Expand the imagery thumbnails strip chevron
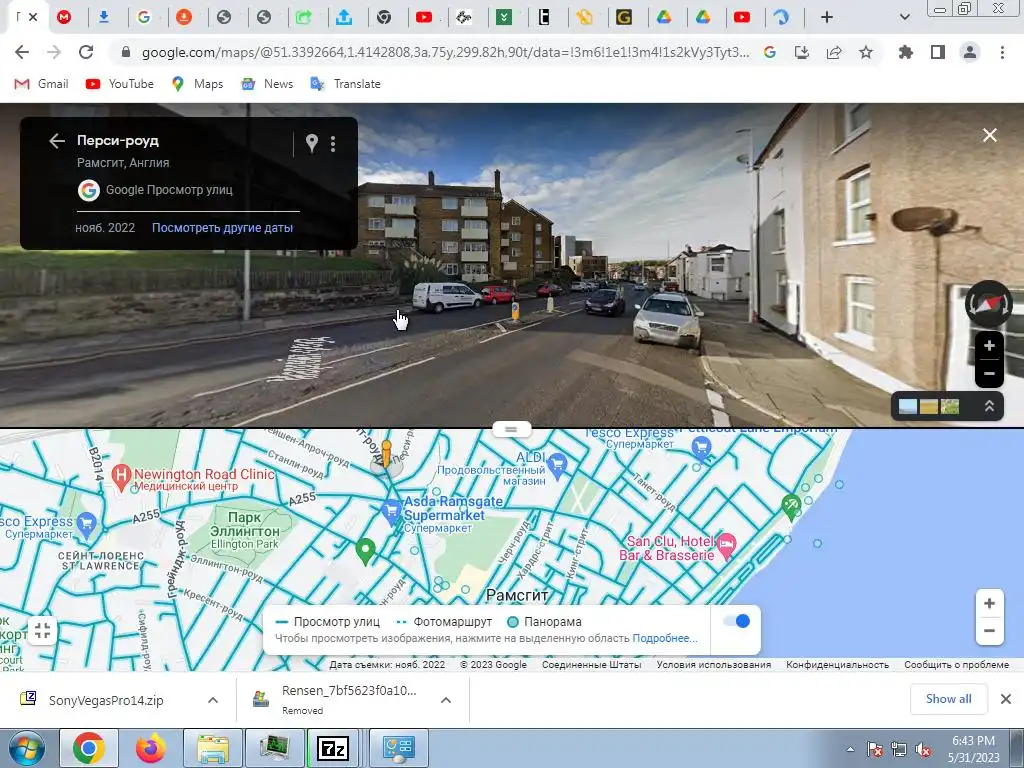Viewport: 1024px width, 768px height. pos(989,406)
